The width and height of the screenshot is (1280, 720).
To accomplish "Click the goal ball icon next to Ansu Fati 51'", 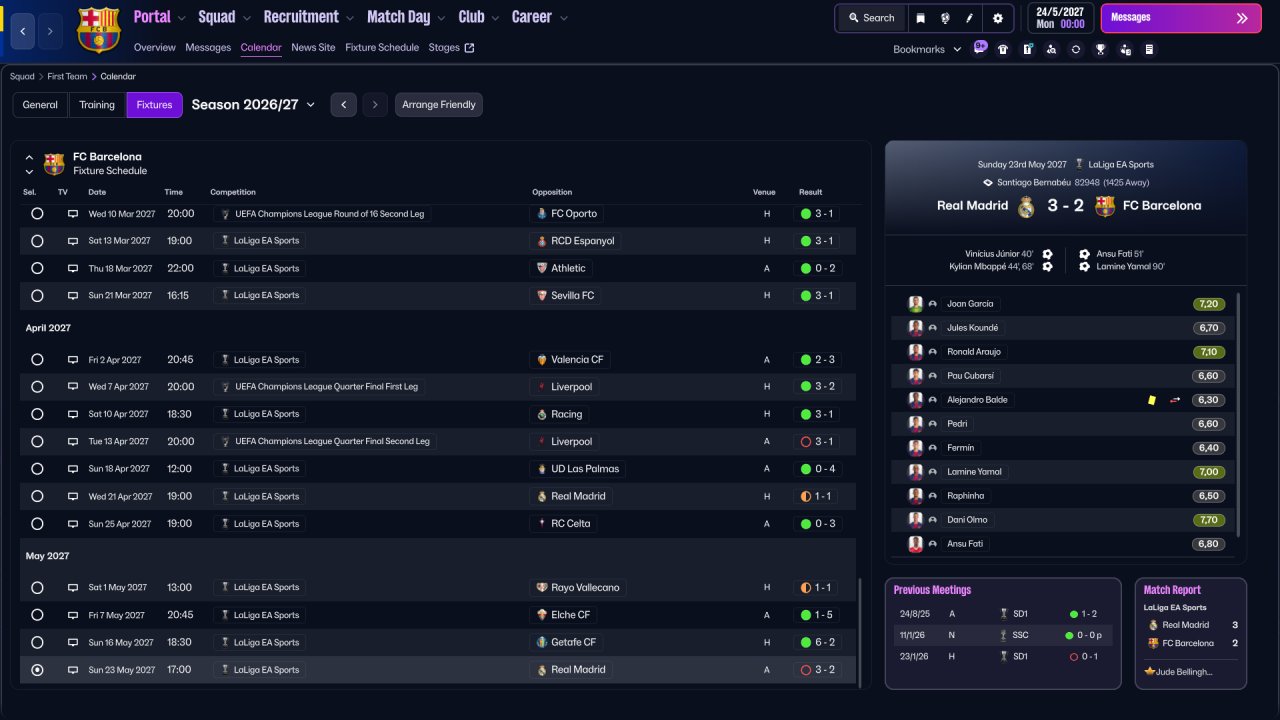I will tap(1085, 254).
